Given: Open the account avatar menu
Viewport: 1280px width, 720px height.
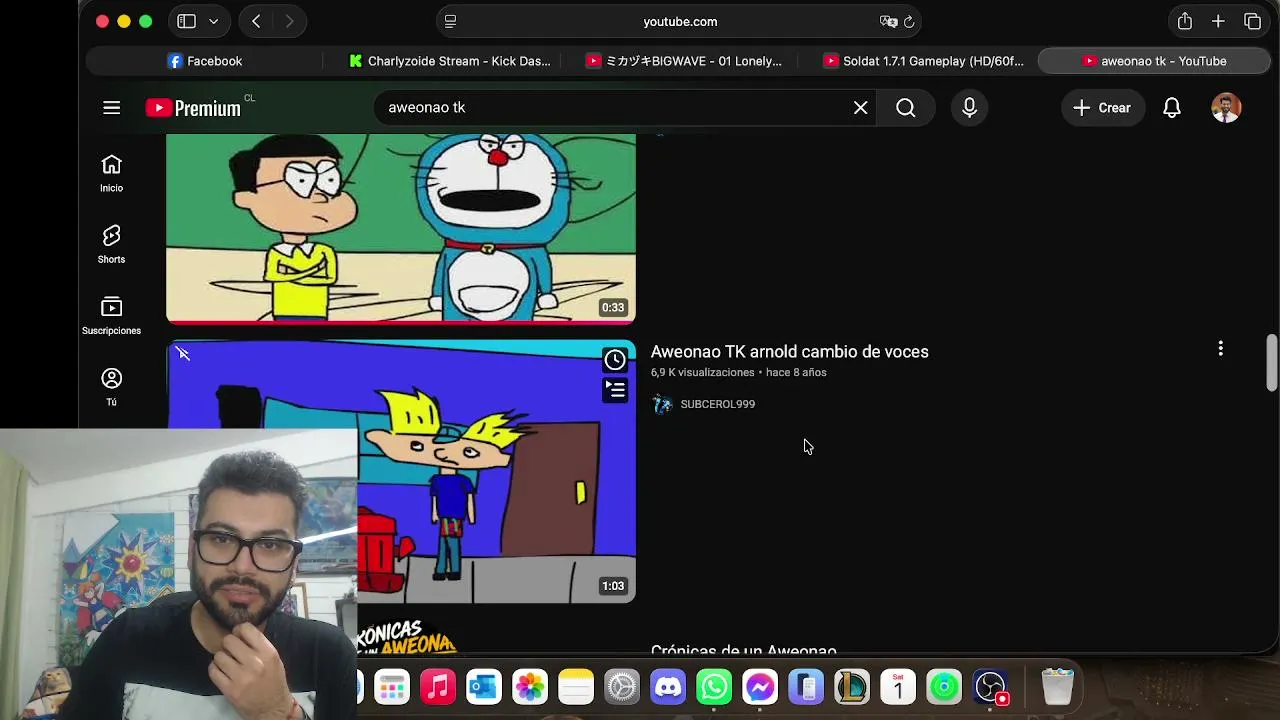Looking at the screenshot, I should coord(1226,108).
